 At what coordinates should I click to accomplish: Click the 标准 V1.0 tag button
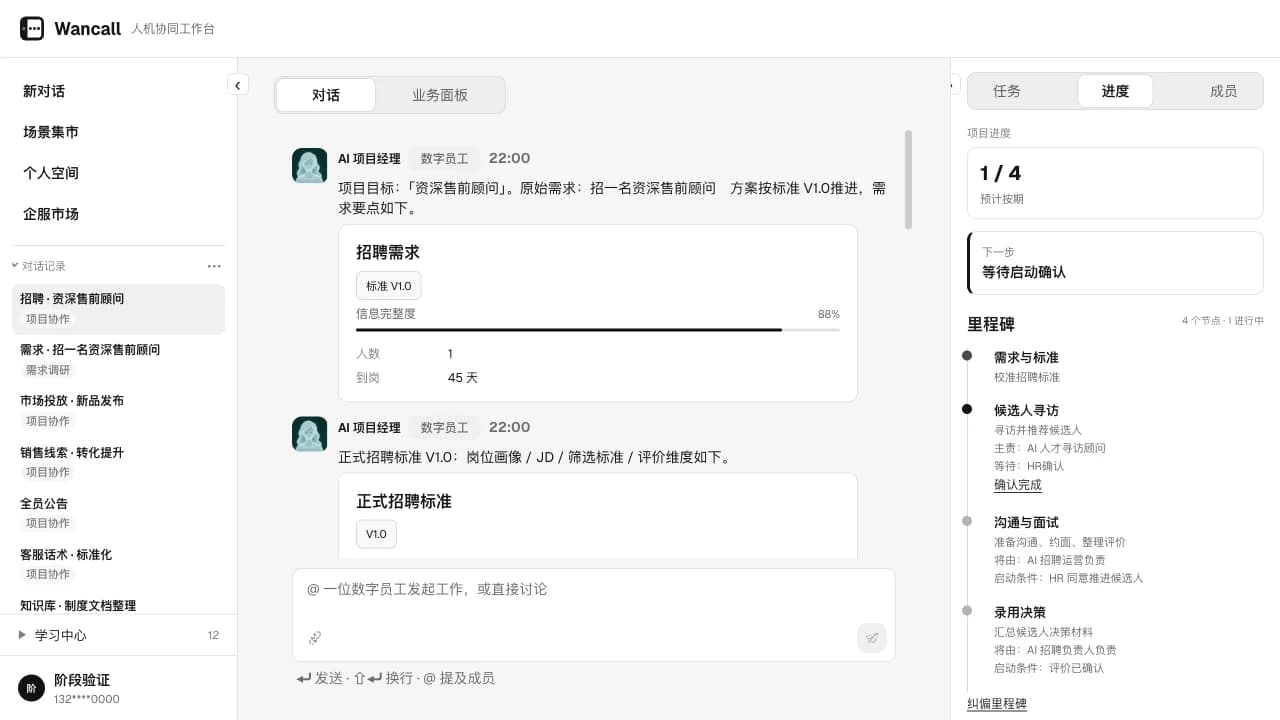point(388,285)
